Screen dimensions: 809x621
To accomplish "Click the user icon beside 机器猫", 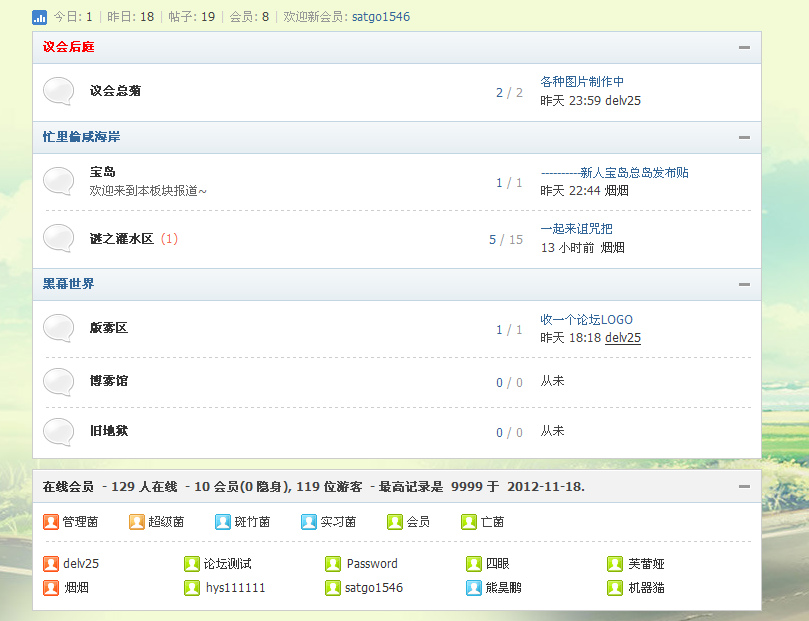I will (x=615, y=587).
